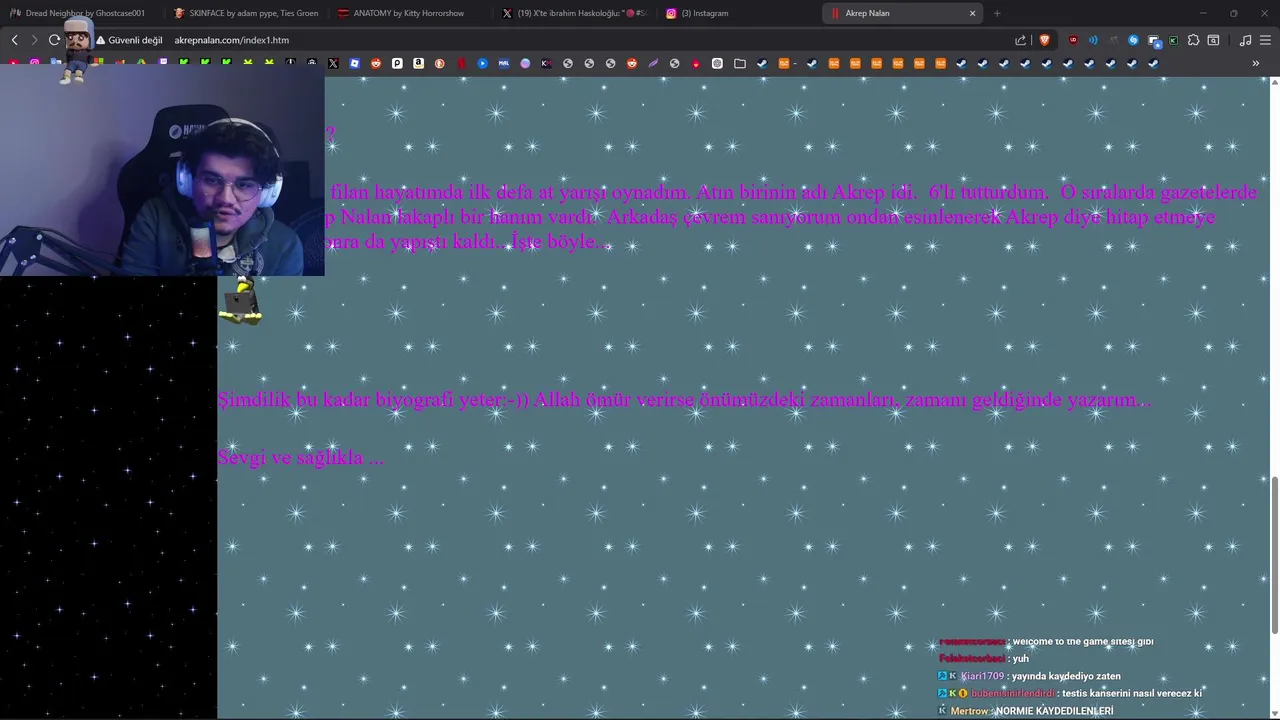Switch to the X İbrahim Haskoloğlu tab
The height and width of the screenshot is (720, 1280).
click(574, 13)
